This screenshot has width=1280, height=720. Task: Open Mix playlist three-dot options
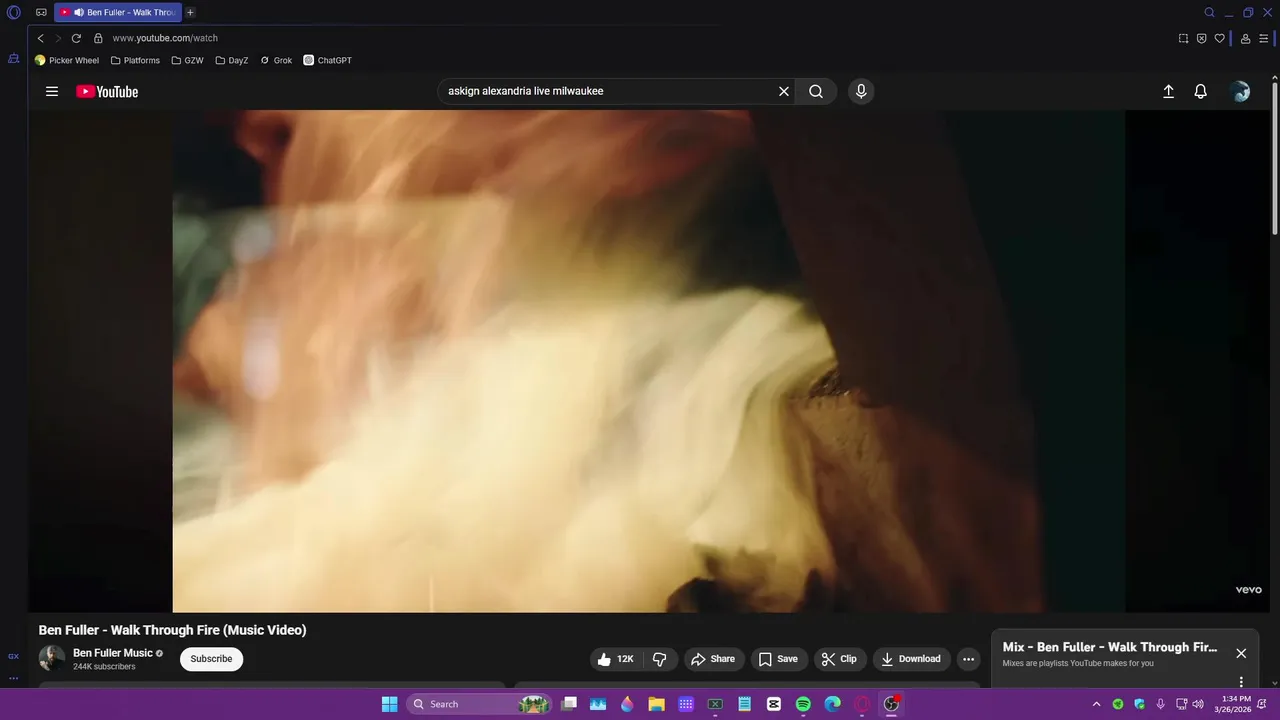pos(1241,682)
